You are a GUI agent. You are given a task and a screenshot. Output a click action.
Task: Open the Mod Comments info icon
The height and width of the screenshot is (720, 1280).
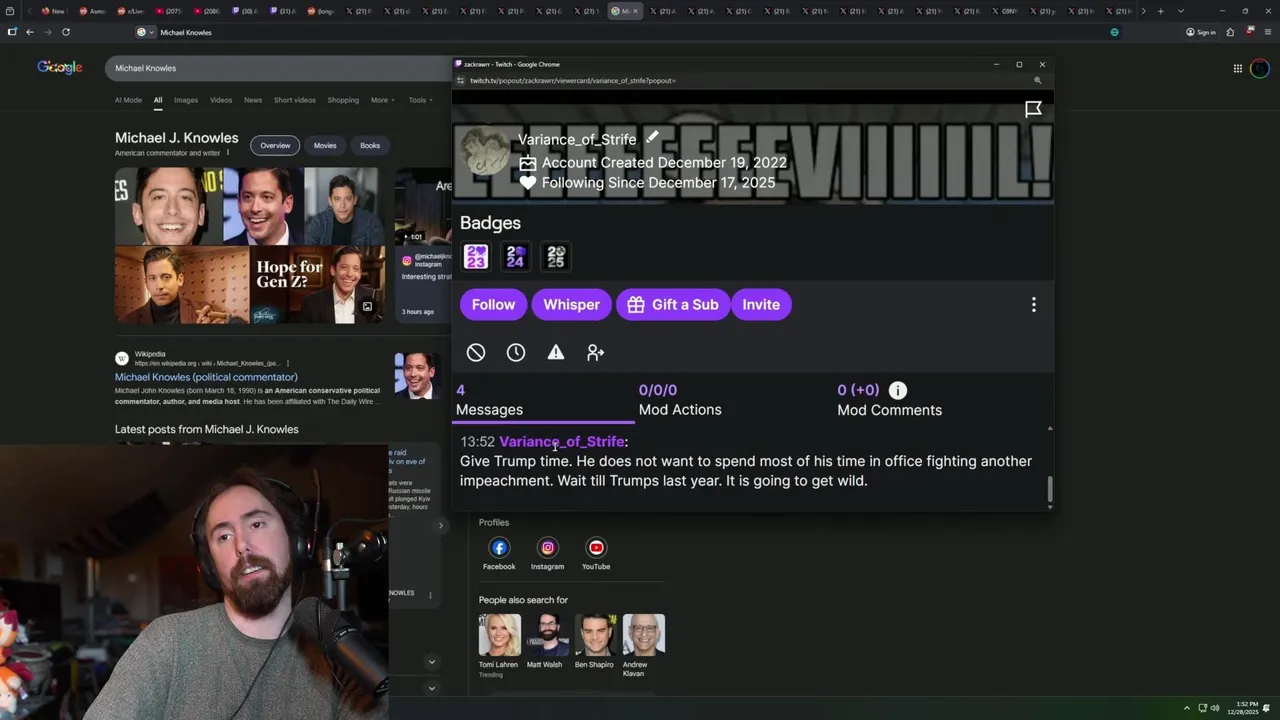[898, 391]
